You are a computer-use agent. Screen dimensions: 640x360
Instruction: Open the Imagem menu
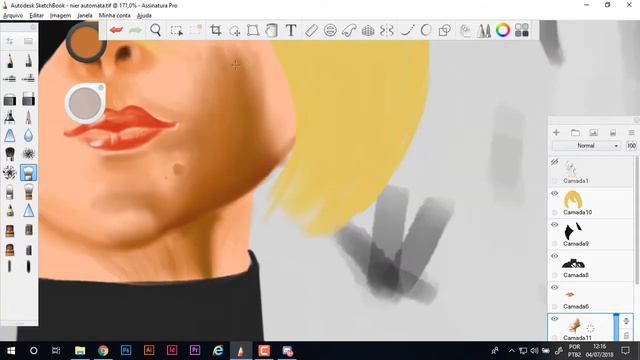(x=60, y=16)
